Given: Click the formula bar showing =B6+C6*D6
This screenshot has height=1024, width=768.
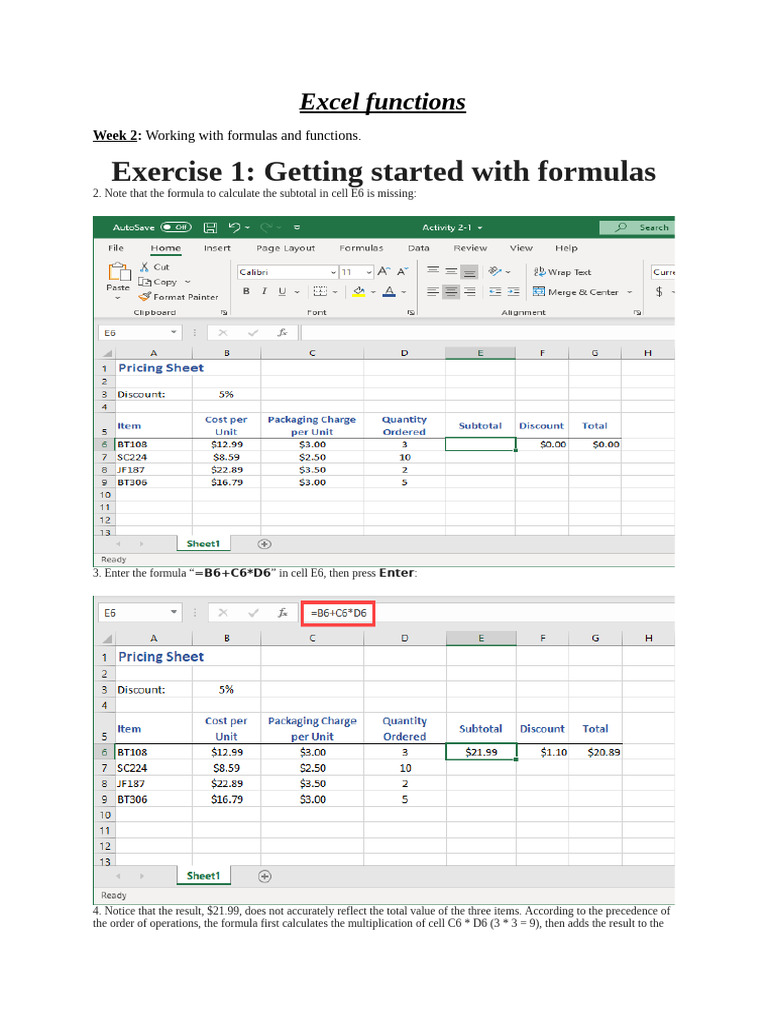Looking at the screenshot, I should [487, 613].
